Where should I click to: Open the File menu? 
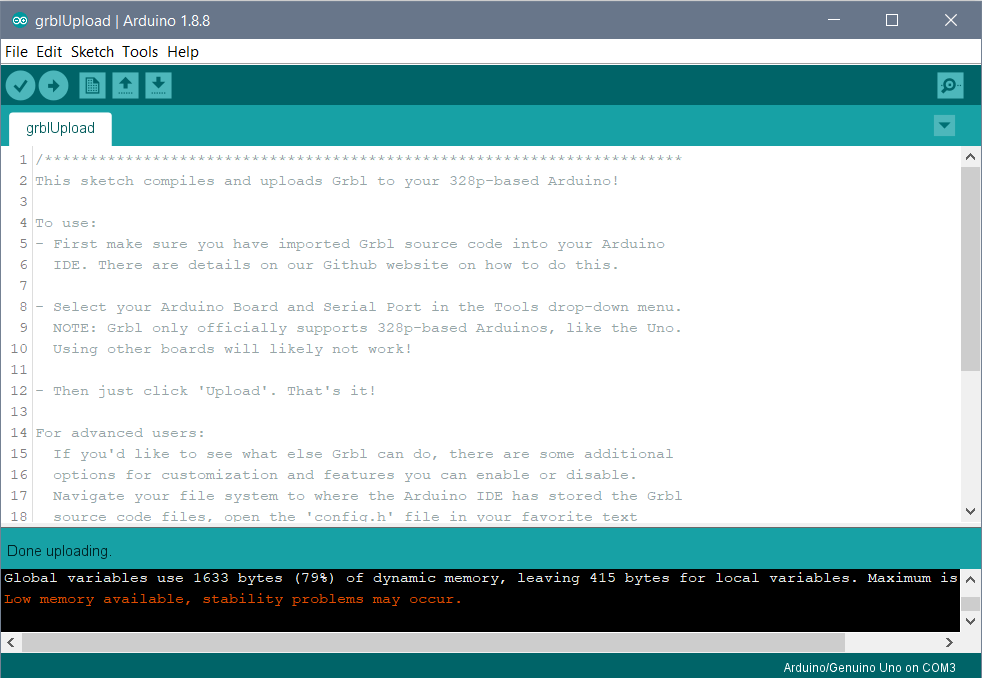tap(16, 52)
